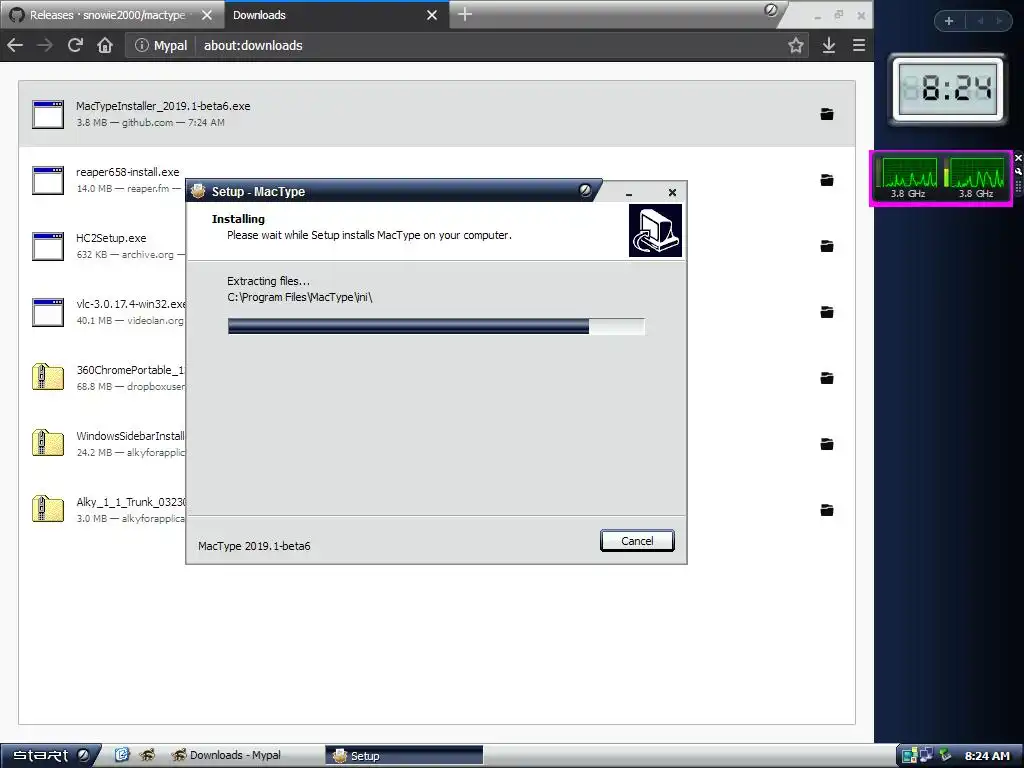Go forward in the Mypal browser

tap(45, 45)
